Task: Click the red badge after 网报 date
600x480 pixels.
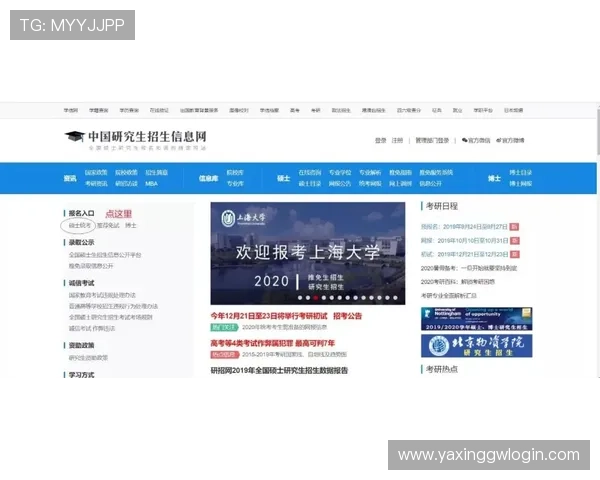Action: tap(515, 240)
